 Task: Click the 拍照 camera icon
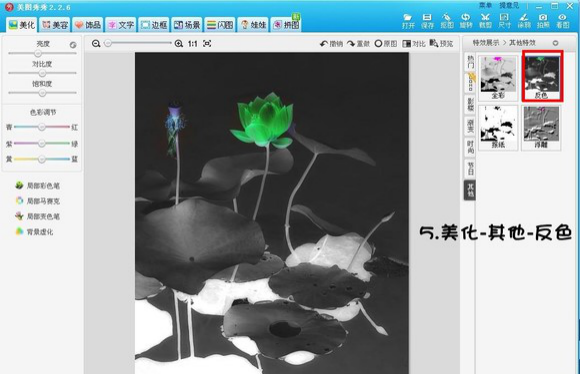543,21
